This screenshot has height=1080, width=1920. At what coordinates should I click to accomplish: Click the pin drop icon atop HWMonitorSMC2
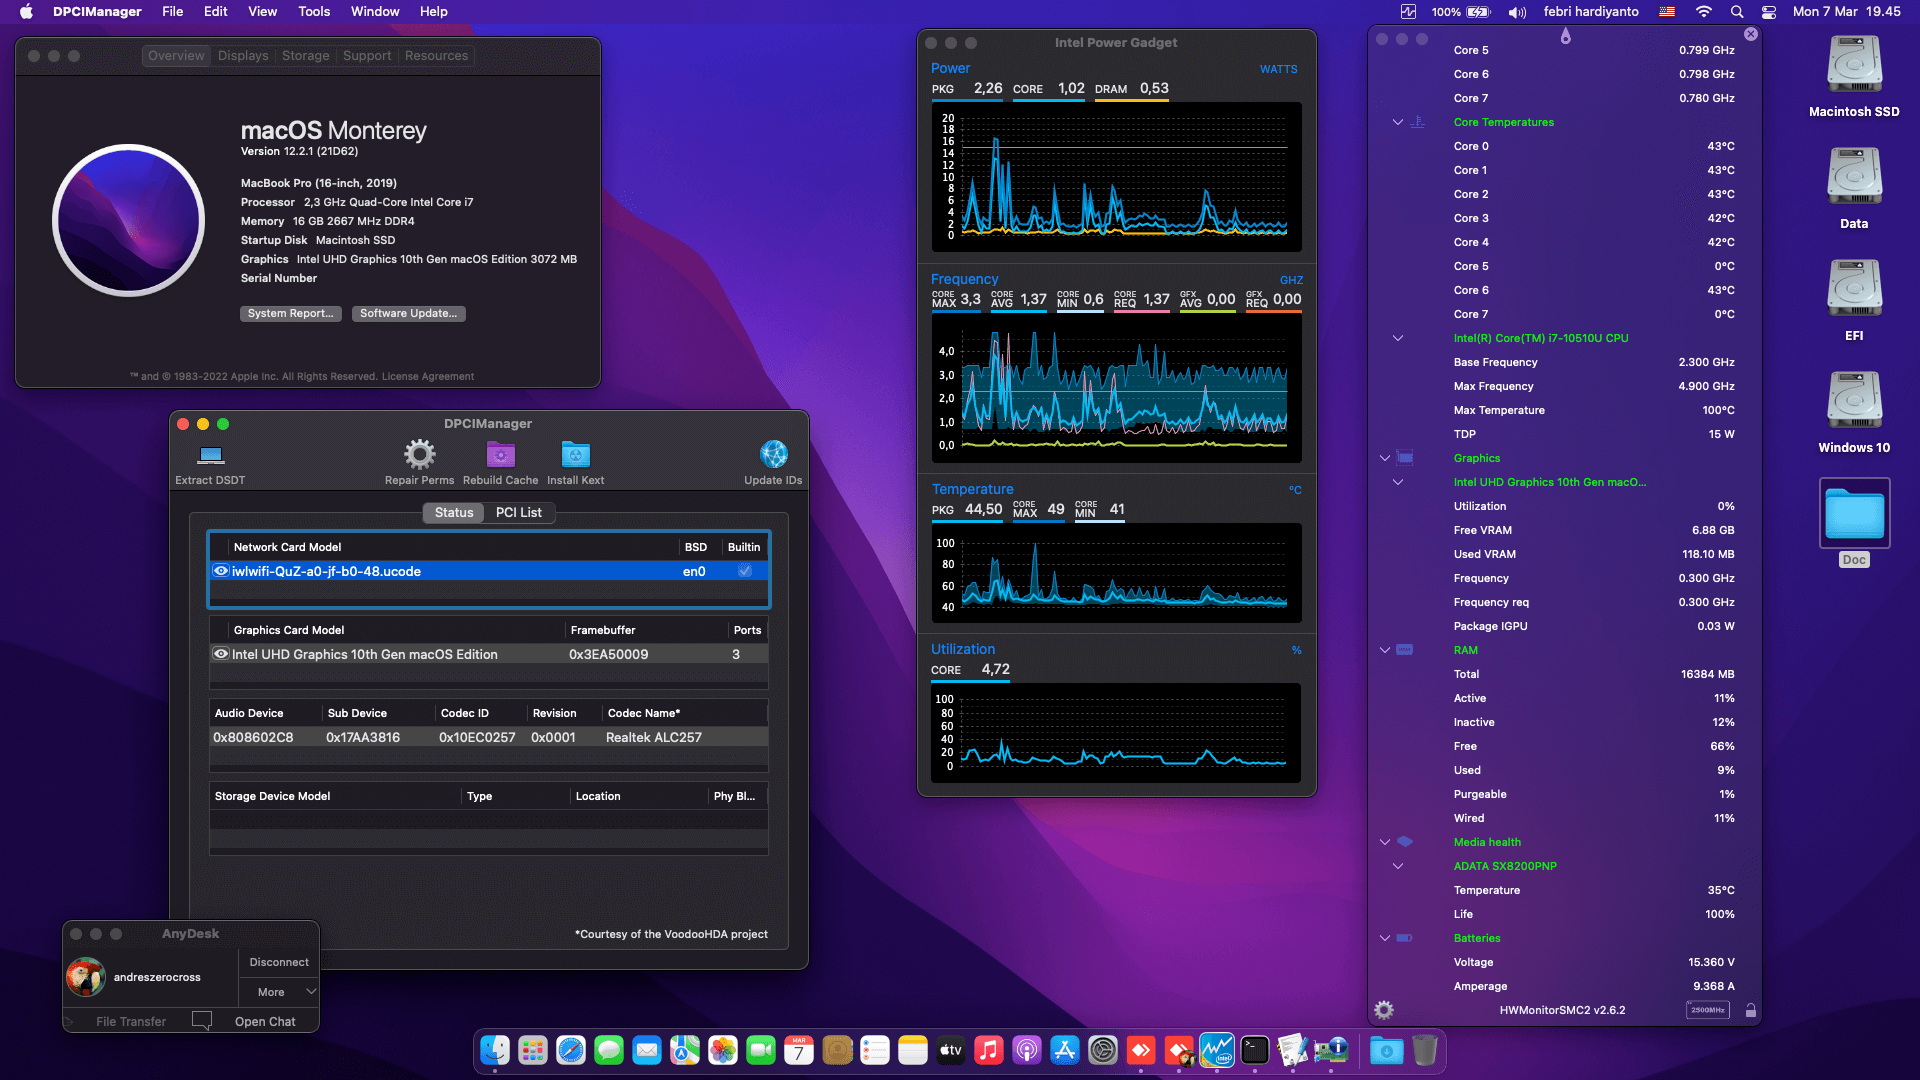point(1566,37)
